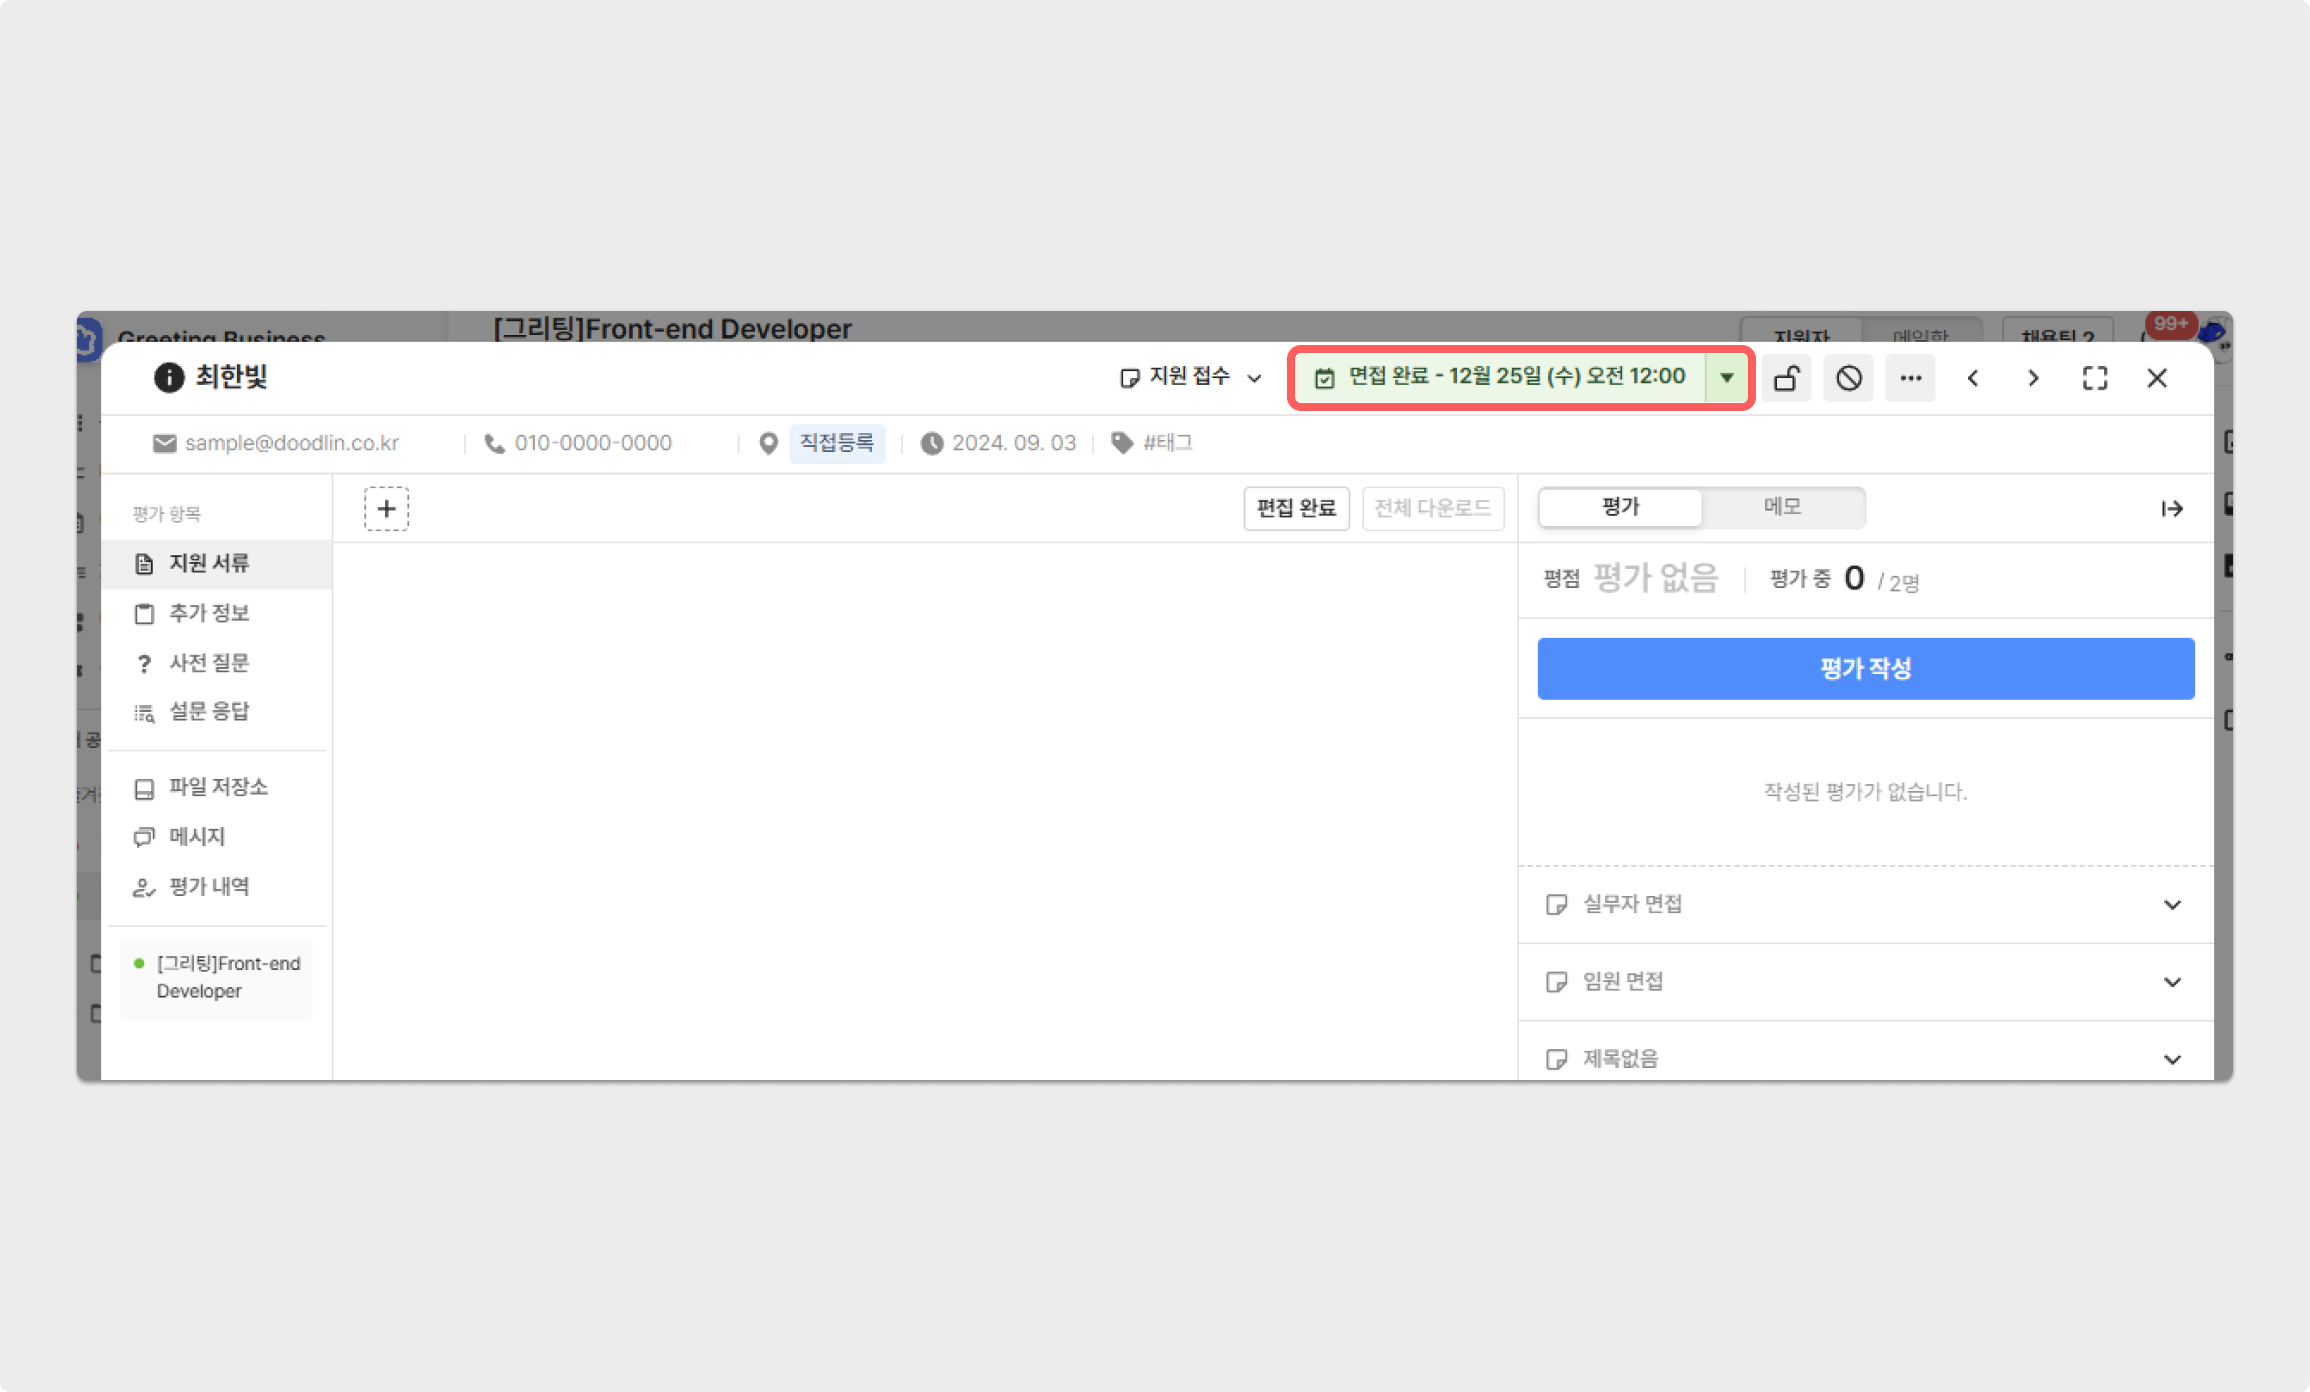The height and width of the screenshot is (1392, 2310).
Task: Click the unlock padlock icon
Action: pyautogui.click(x=1787, y=378)
